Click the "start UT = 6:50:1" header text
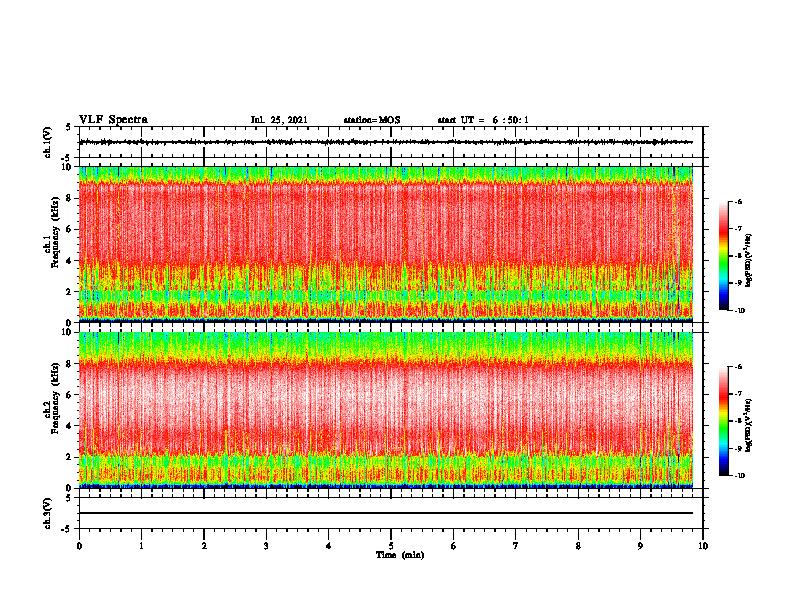The height and width of the screenshot is (612, 792). [x=483, y=120]
